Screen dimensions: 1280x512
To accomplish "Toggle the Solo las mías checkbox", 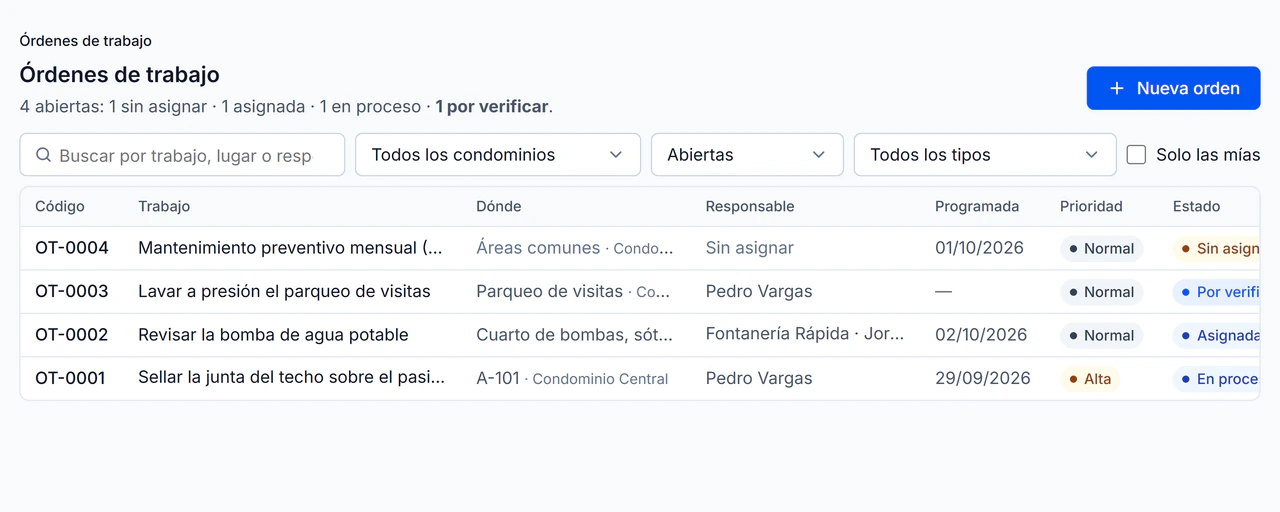I will coord(1136,155).
